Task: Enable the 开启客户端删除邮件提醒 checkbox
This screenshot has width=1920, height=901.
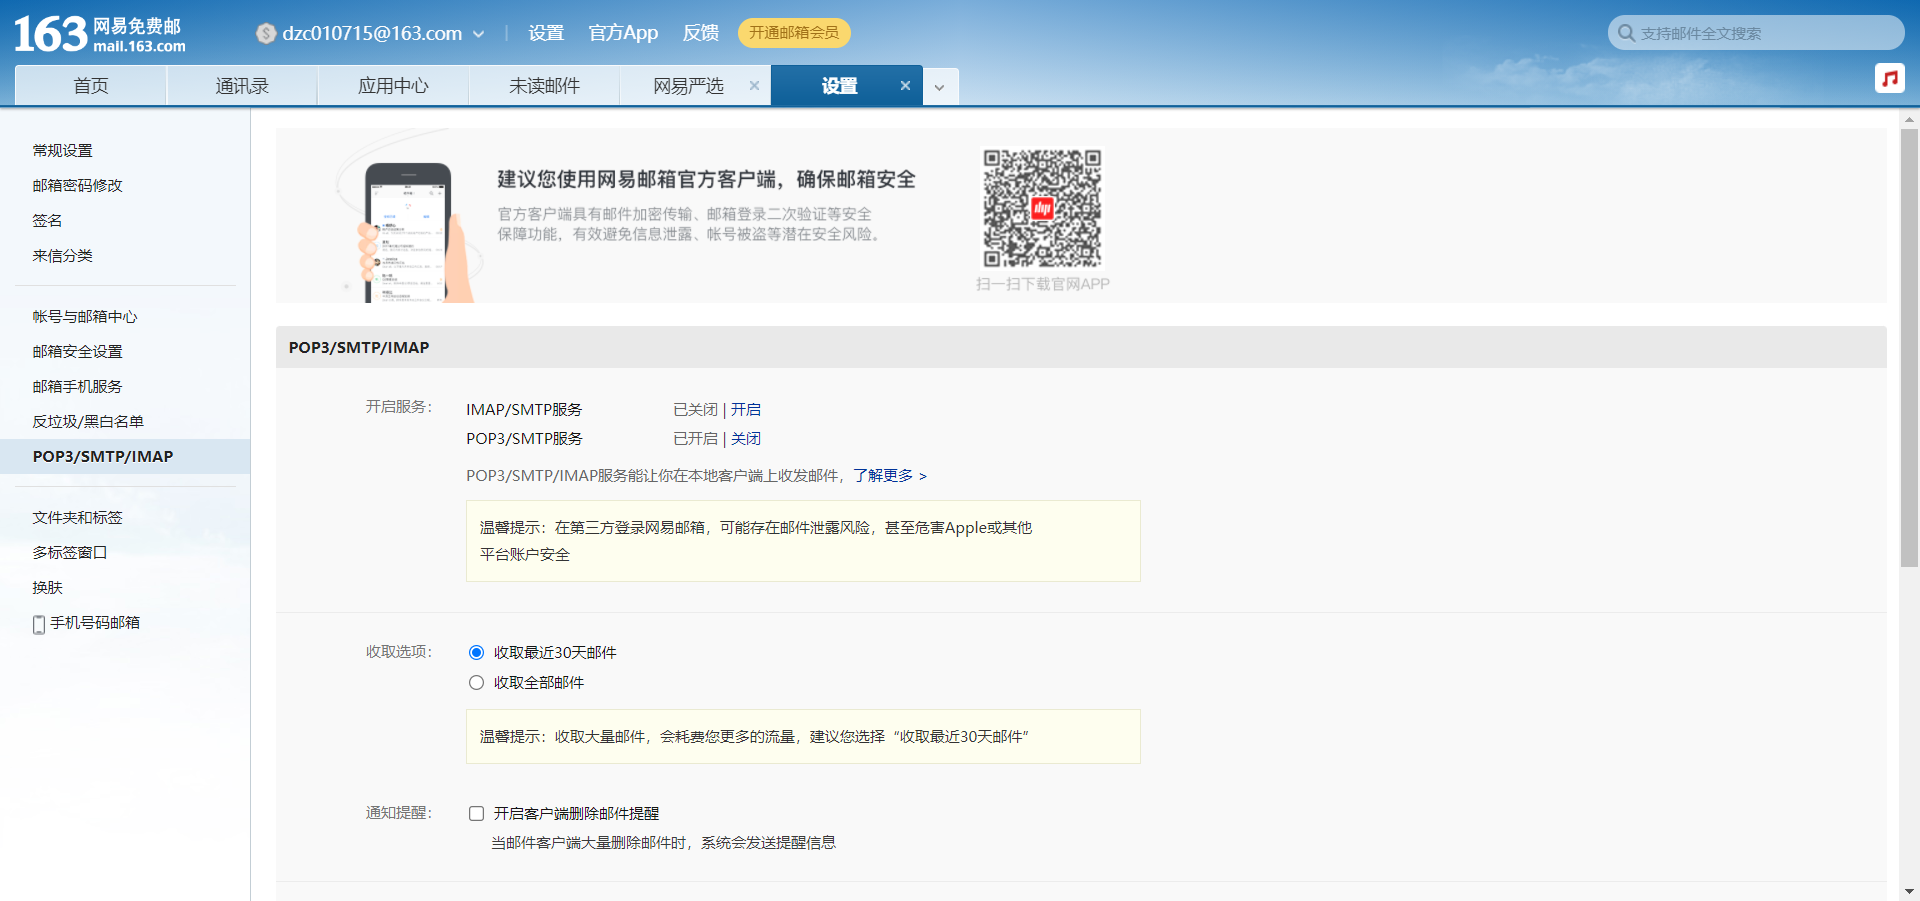Action: coord(477,813)
